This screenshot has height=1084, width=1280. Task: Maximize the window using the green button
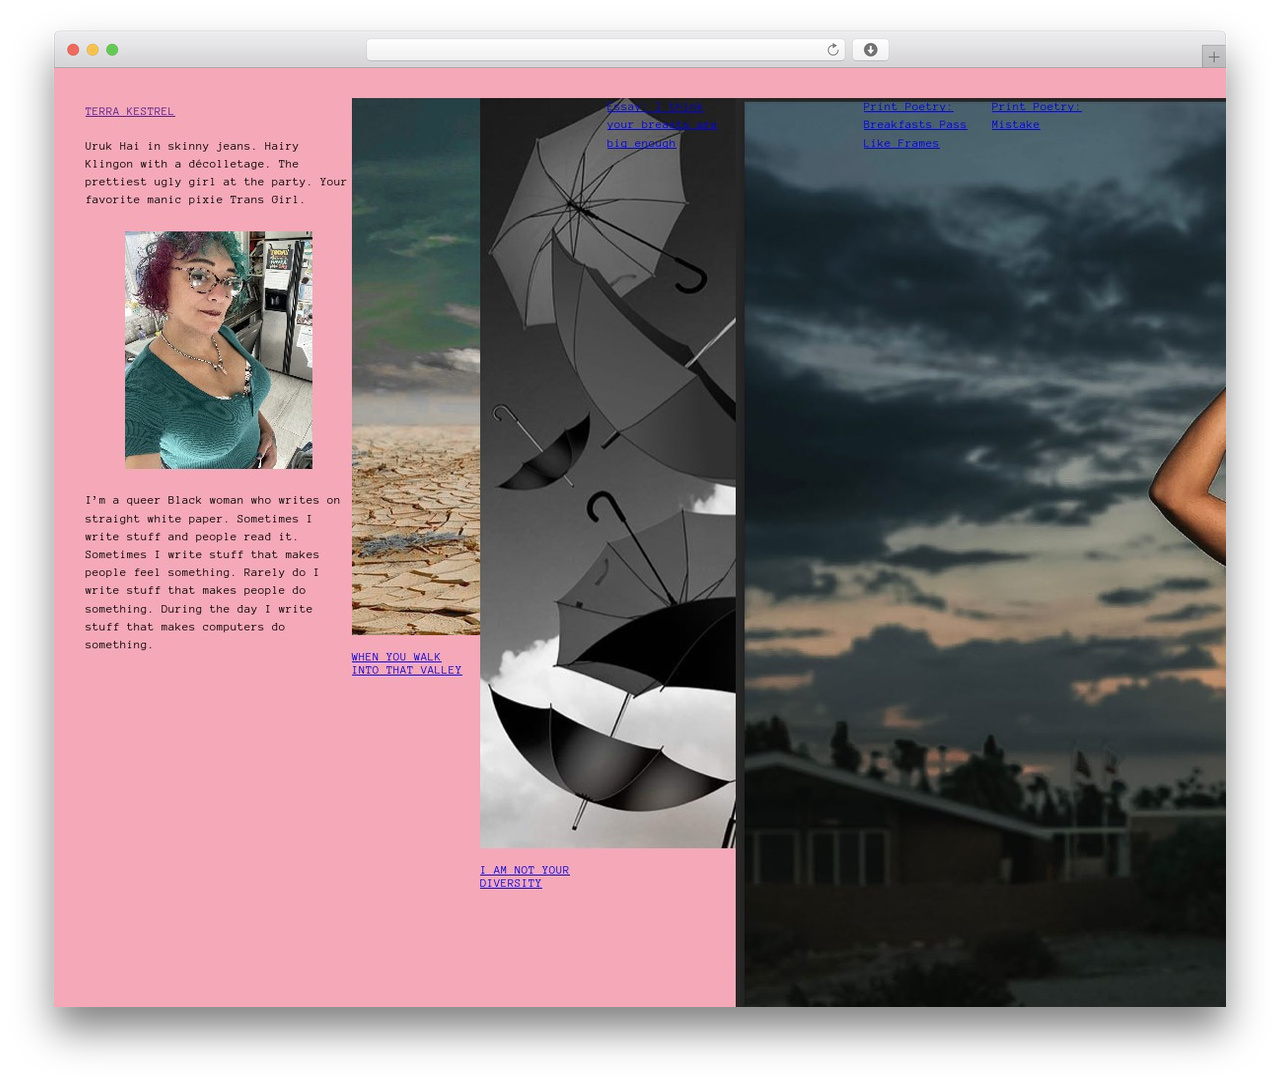coord(112,50)
